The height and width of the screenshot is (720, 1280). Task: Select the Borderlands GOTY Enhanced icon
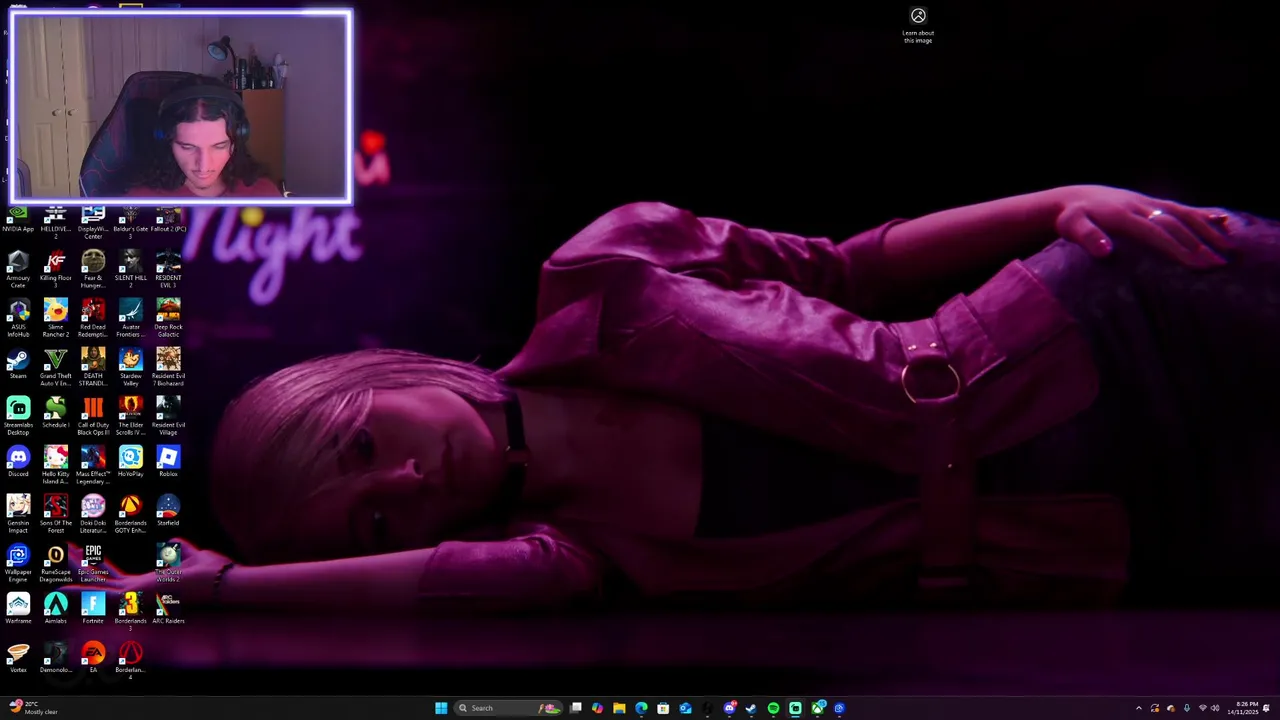(130, 514)
